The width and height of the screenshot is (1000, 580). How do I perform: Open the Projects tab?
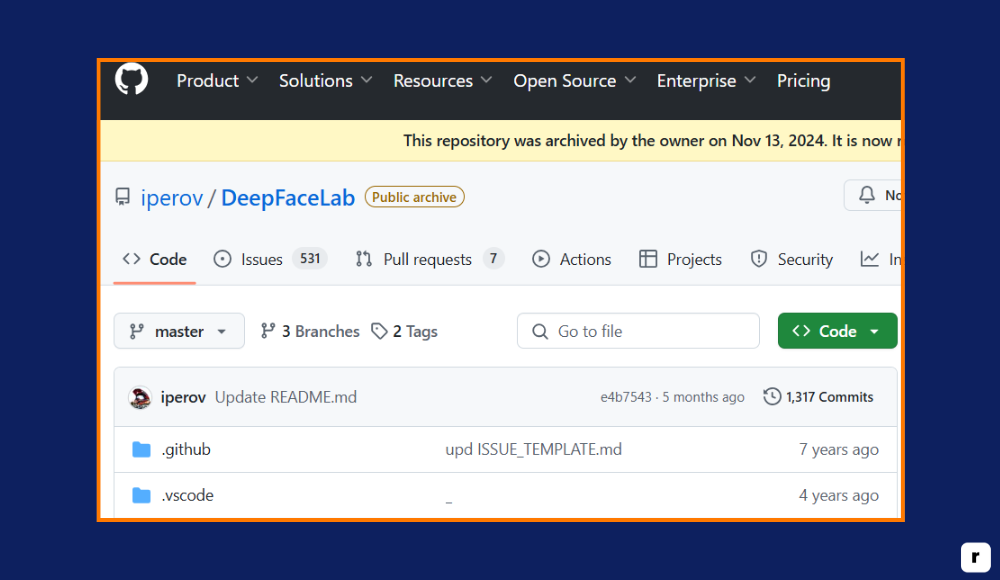click(x=680, y=259)
